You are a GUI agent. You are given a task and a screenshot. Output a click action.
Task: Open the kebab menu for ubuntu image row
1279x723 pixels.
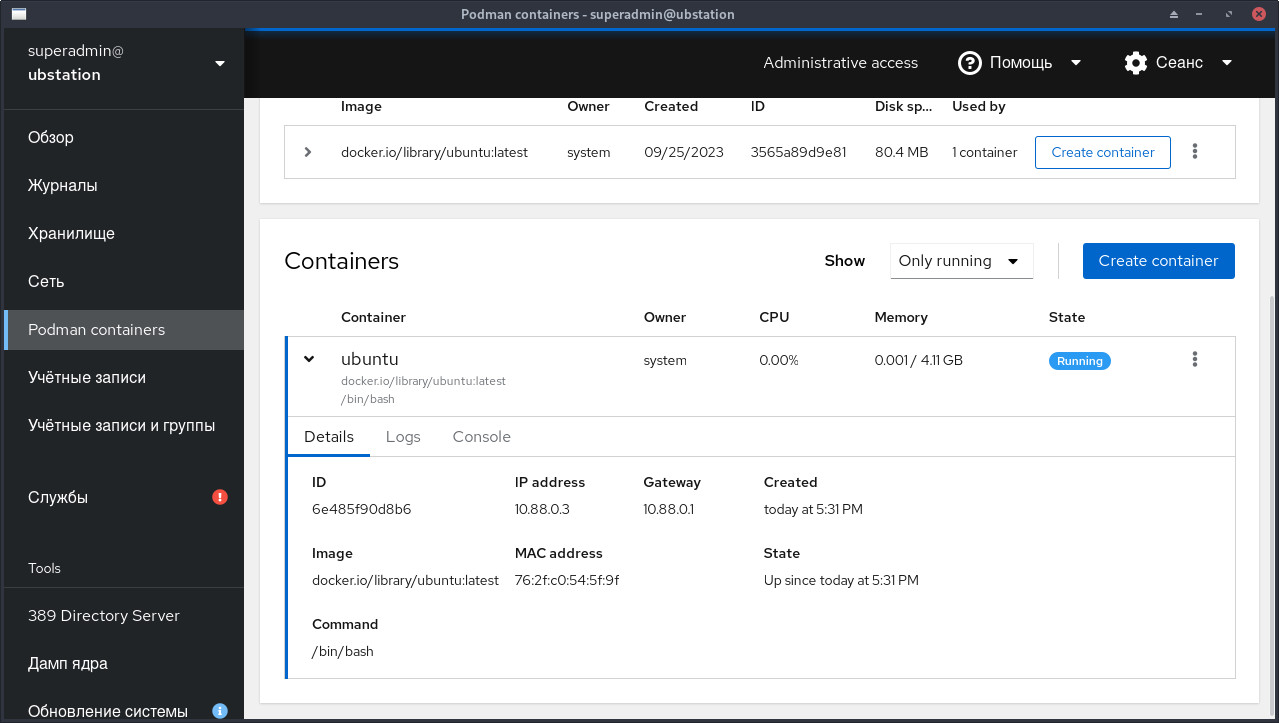point(1195,152)
